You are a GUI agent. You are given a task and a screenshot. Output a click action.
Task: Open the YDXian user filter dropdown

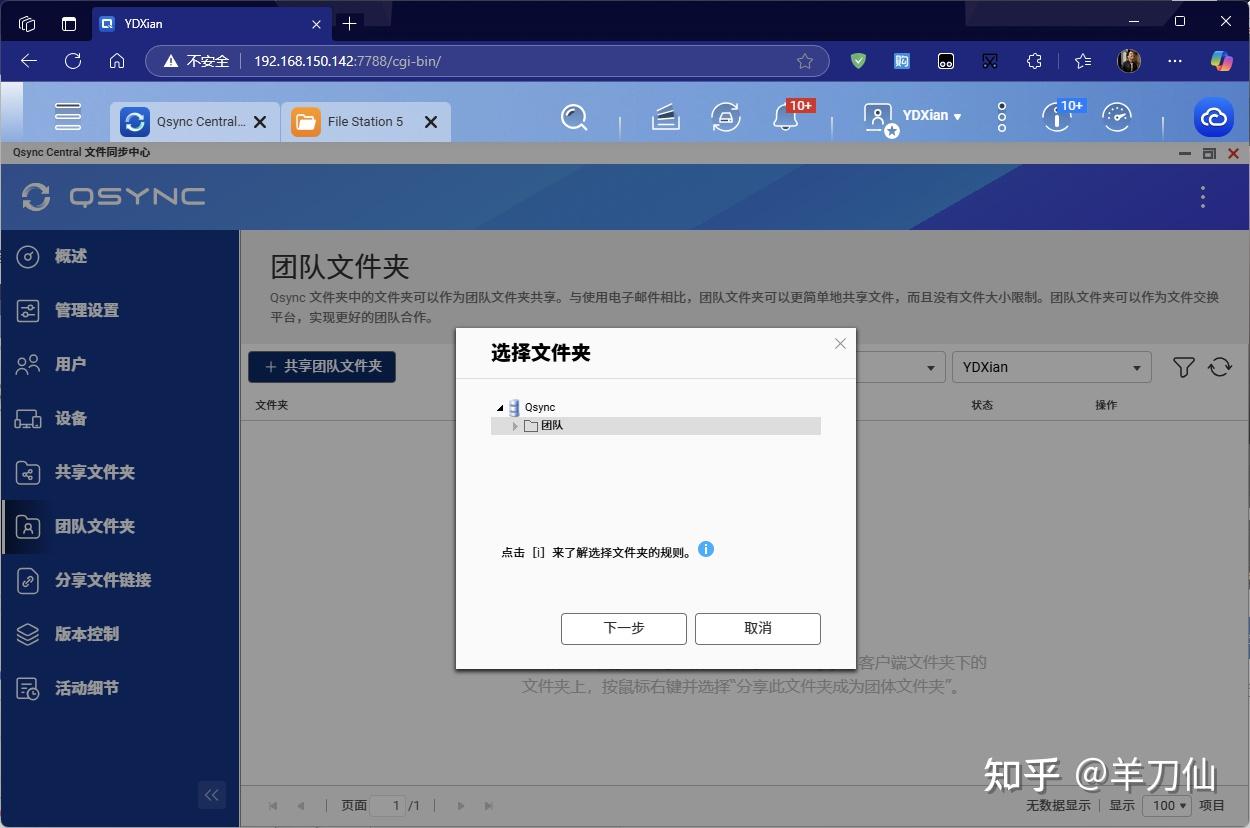tap(1052, 367)
